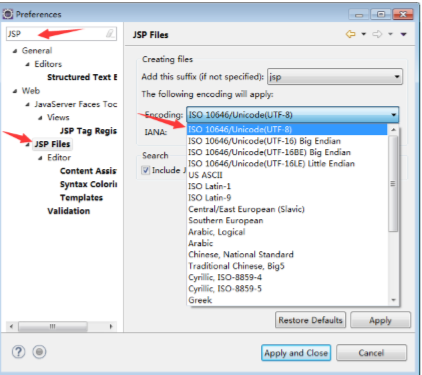
Task: Collapse the Views tree node
Action: pyautogui.click(x=40, y=118)
